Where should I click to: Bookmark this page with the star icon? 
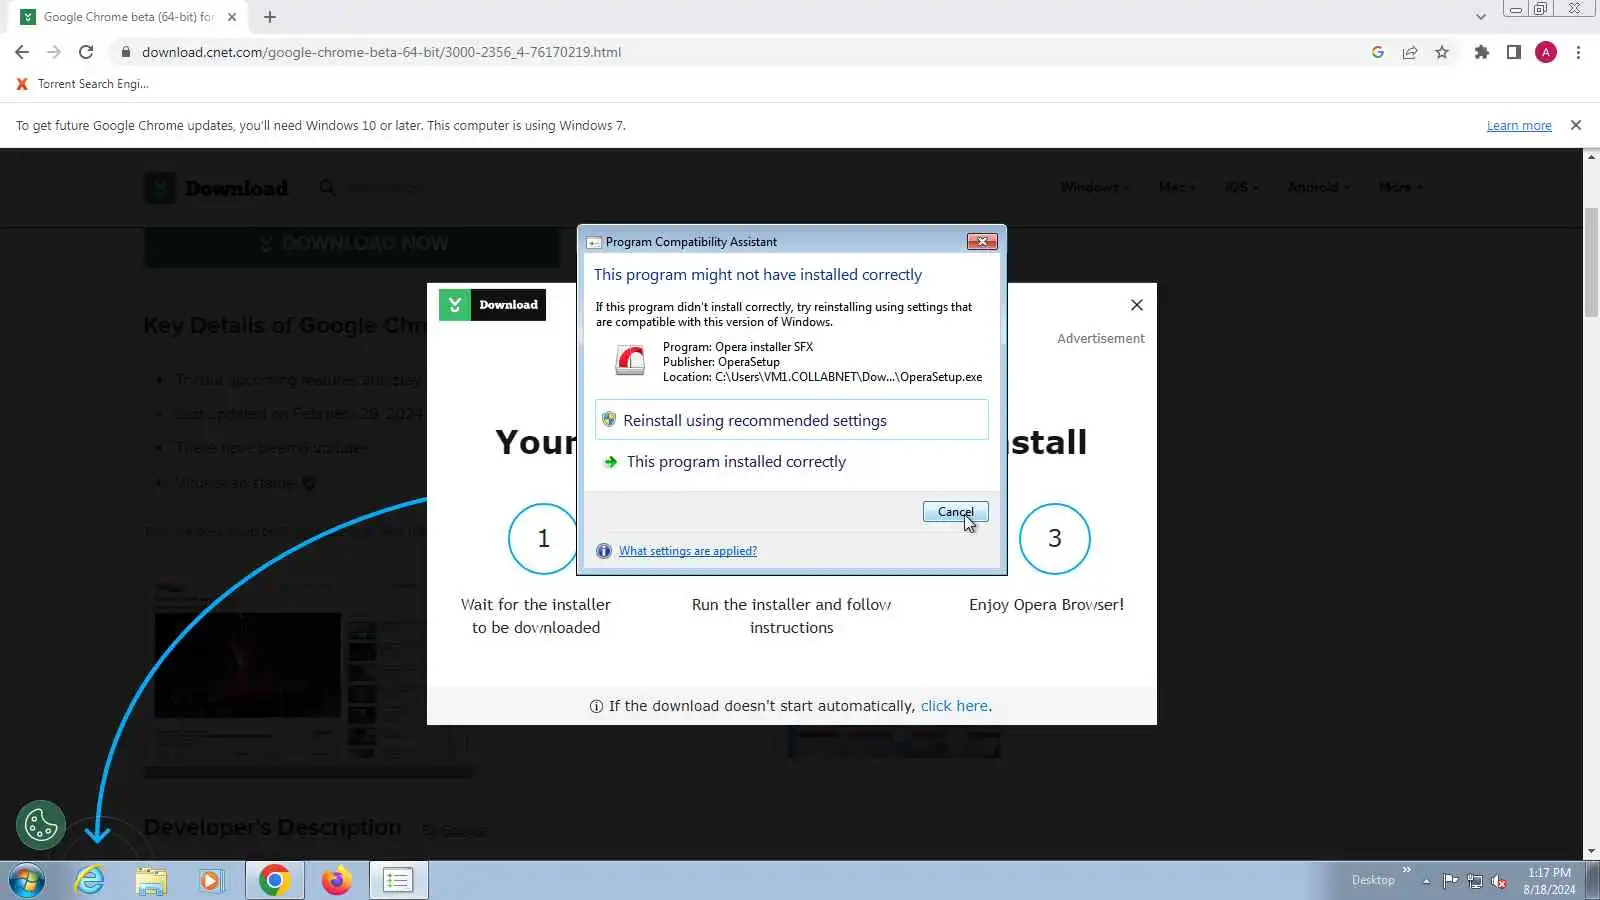pyautogui.click(x=1442, y=52)
